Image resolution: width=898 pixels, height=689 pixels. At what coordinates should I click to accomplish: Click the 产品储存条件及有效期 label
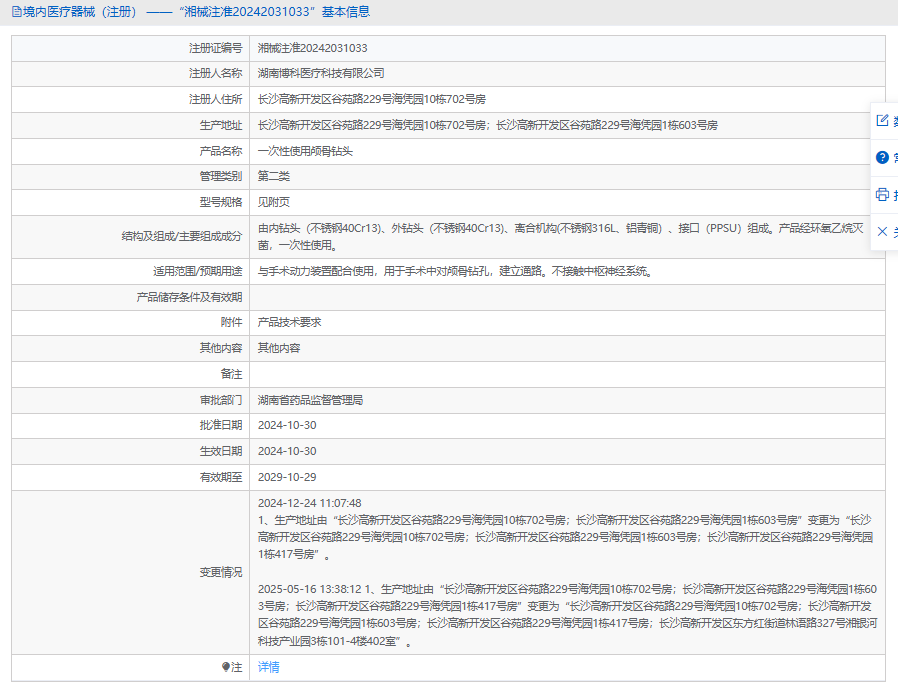pos(190,297)
